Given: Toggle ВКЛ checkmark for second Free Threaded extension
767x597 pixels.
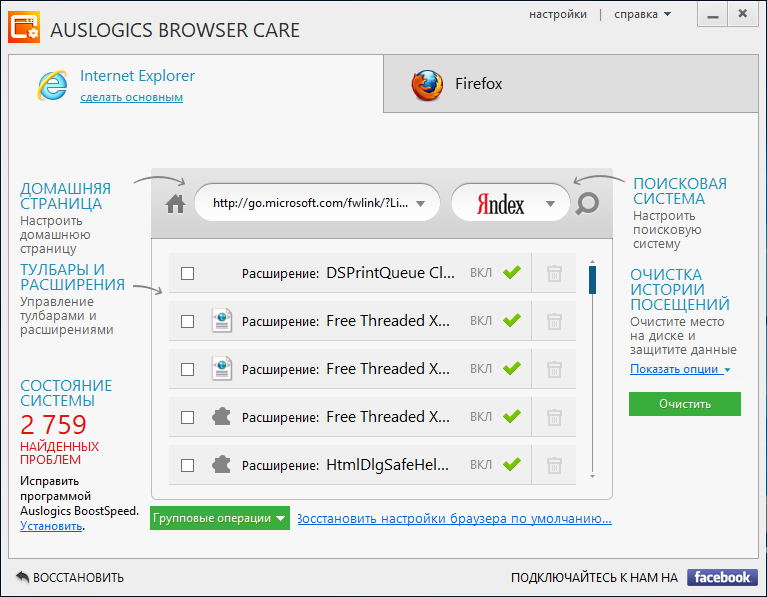Looking at the screenshot, I should pyautogui.click(x=512, y=368).
